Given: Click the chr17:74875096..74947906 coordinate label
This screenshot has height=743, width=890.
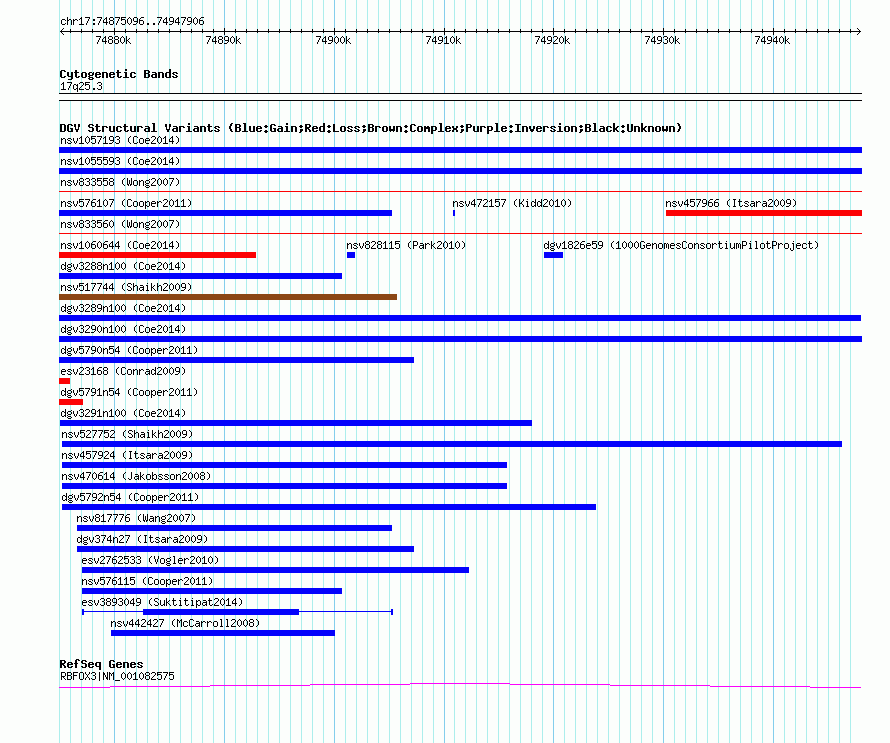Looking at the screenshot, I should [132, 22].
